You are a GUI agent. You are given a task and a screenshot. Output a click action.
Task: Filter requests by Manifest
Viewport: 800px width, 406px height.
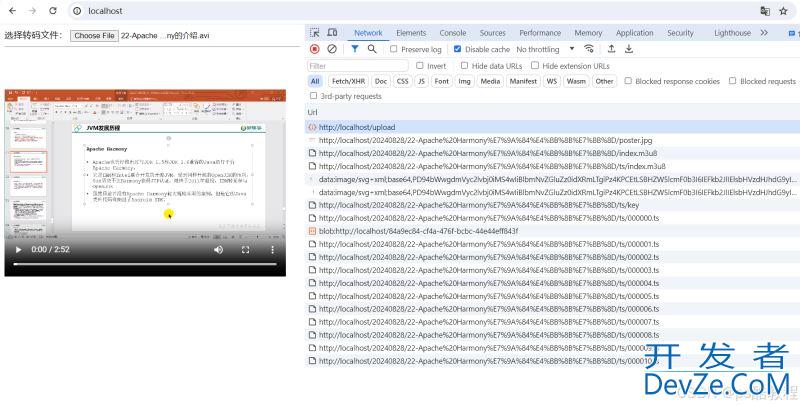pyautogui.click(x=523, y=81)
